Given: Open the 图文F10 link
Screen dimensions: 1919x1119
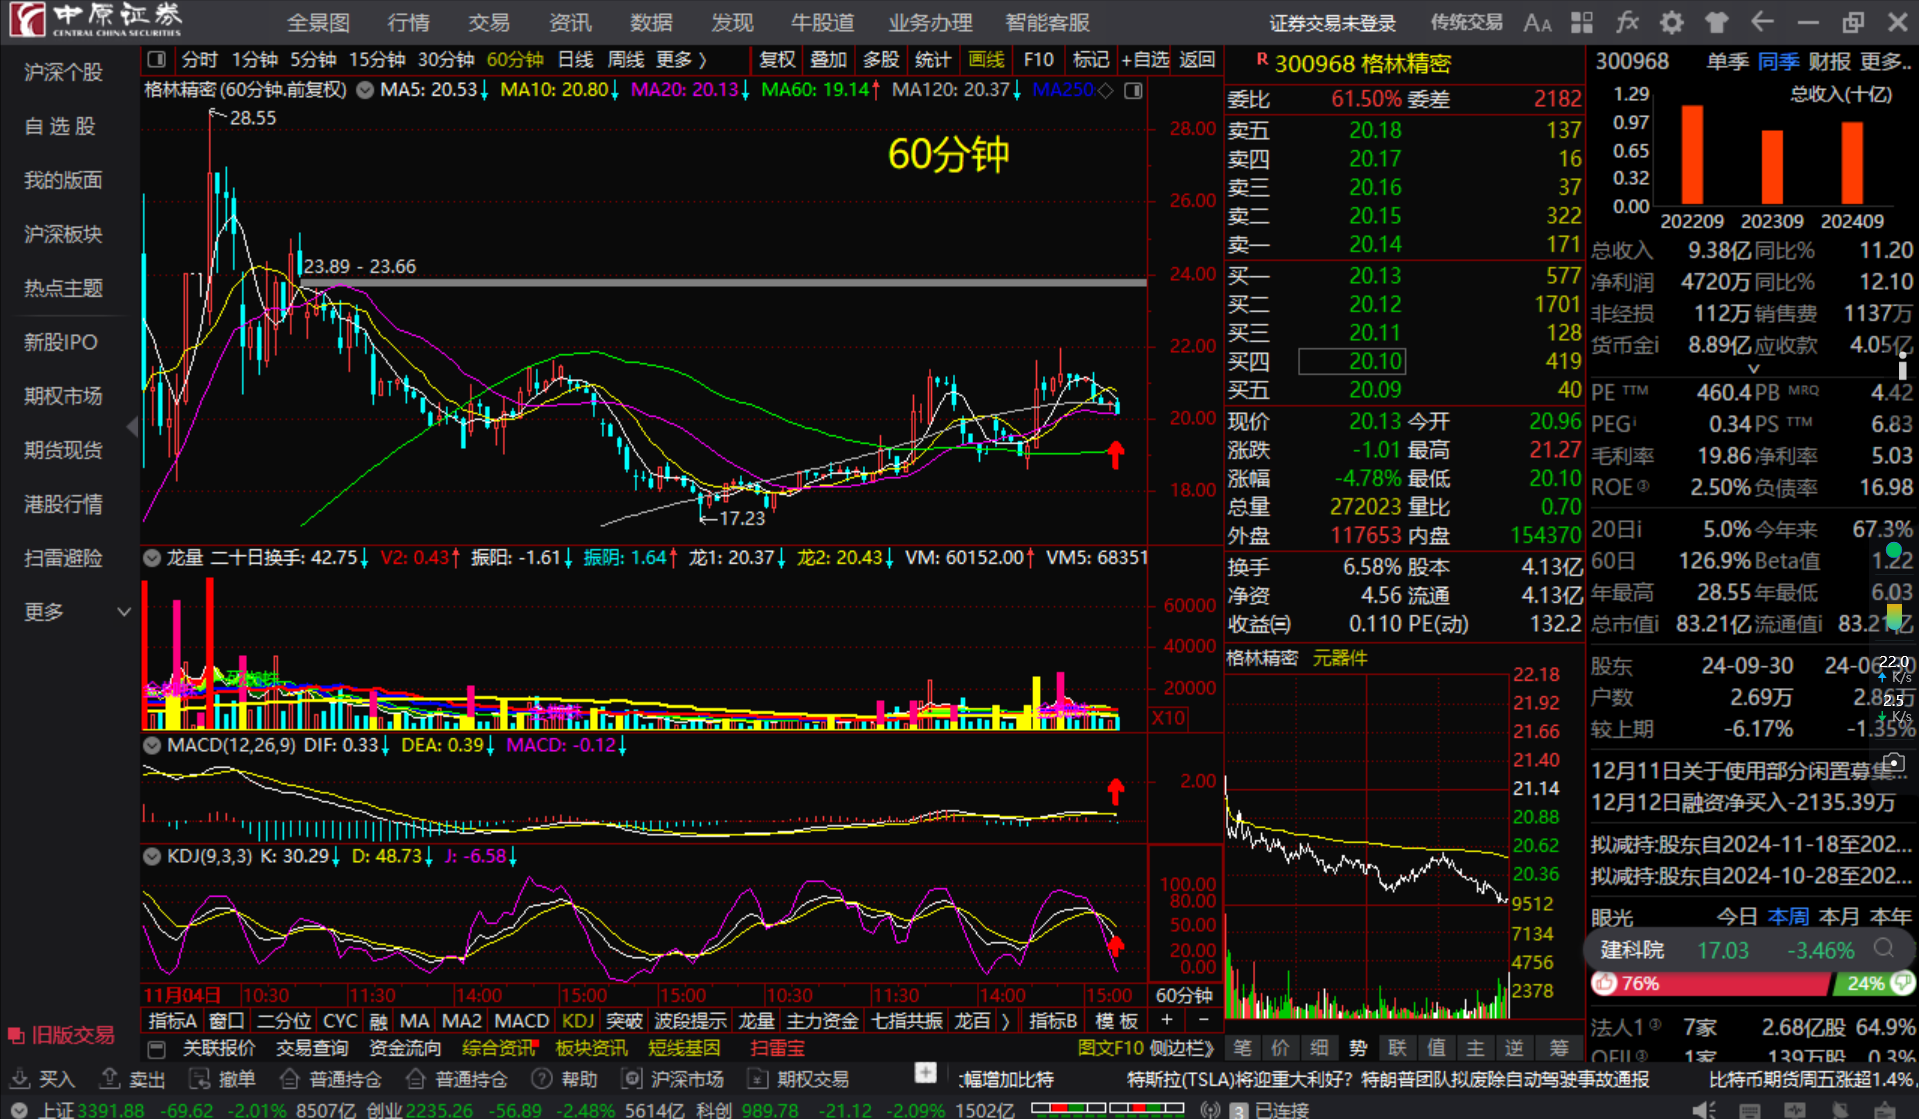Looking at the screenshot, I should 1110,1048.
